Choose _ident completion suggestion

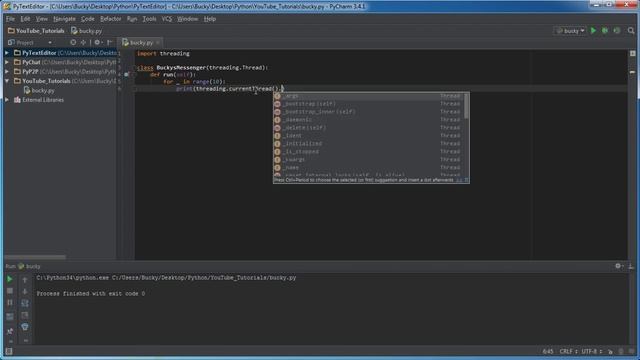point(369,136)
